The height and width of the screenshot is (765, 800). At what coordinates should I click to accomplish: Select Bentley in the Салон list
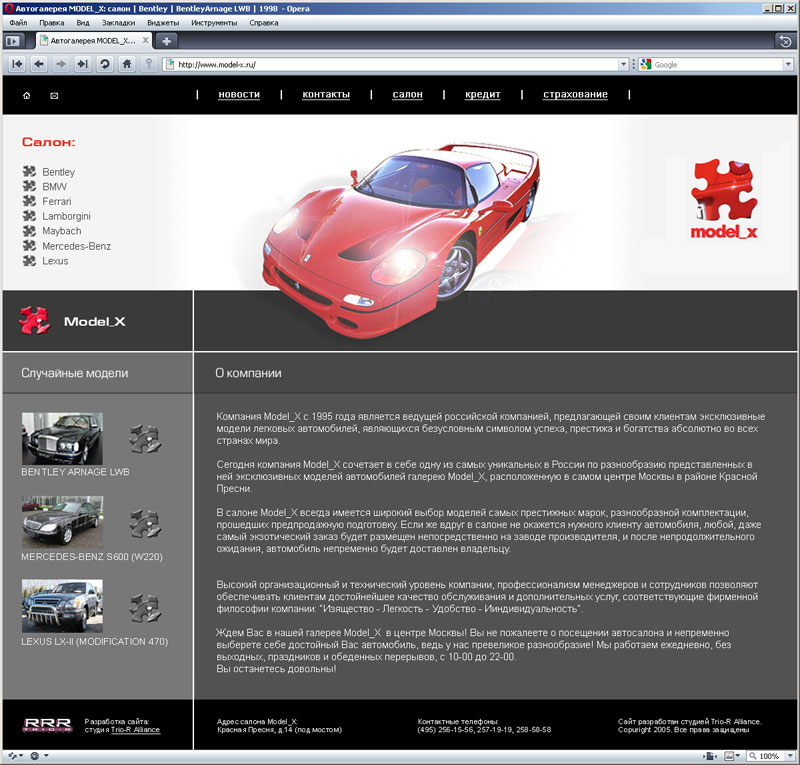click(x=58, y=172)
